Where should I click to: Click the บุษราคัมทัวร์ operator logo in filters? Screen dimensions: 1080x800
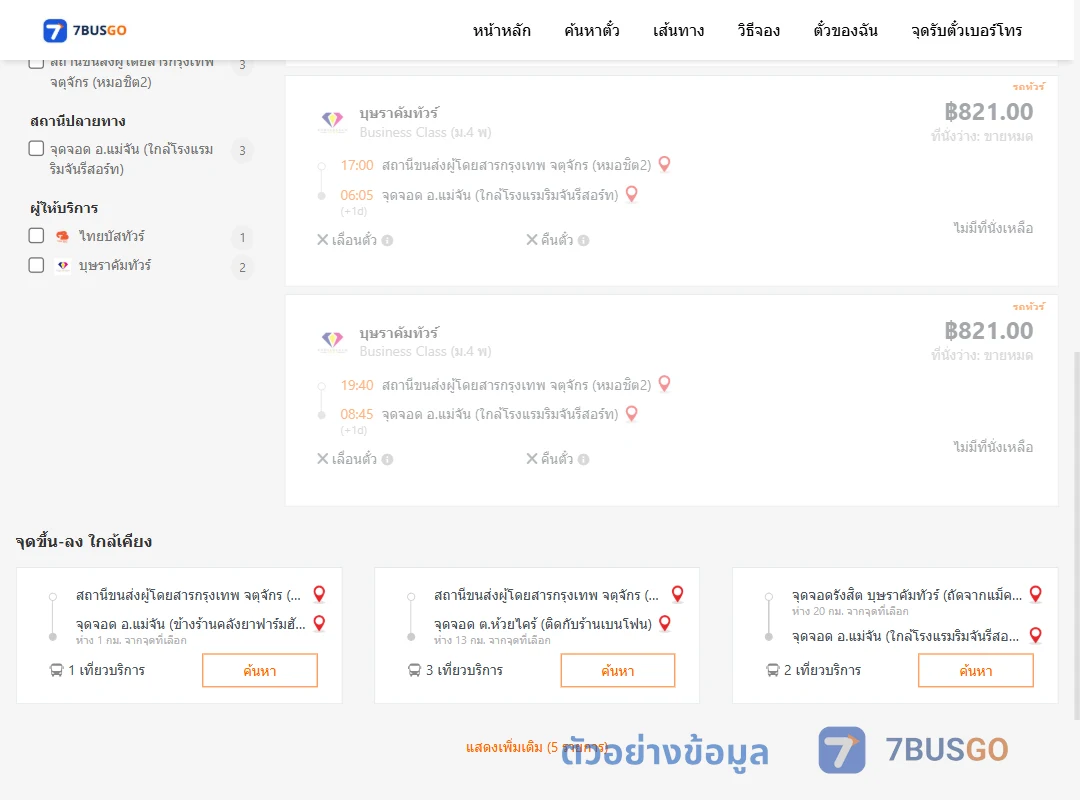[63, 265]
